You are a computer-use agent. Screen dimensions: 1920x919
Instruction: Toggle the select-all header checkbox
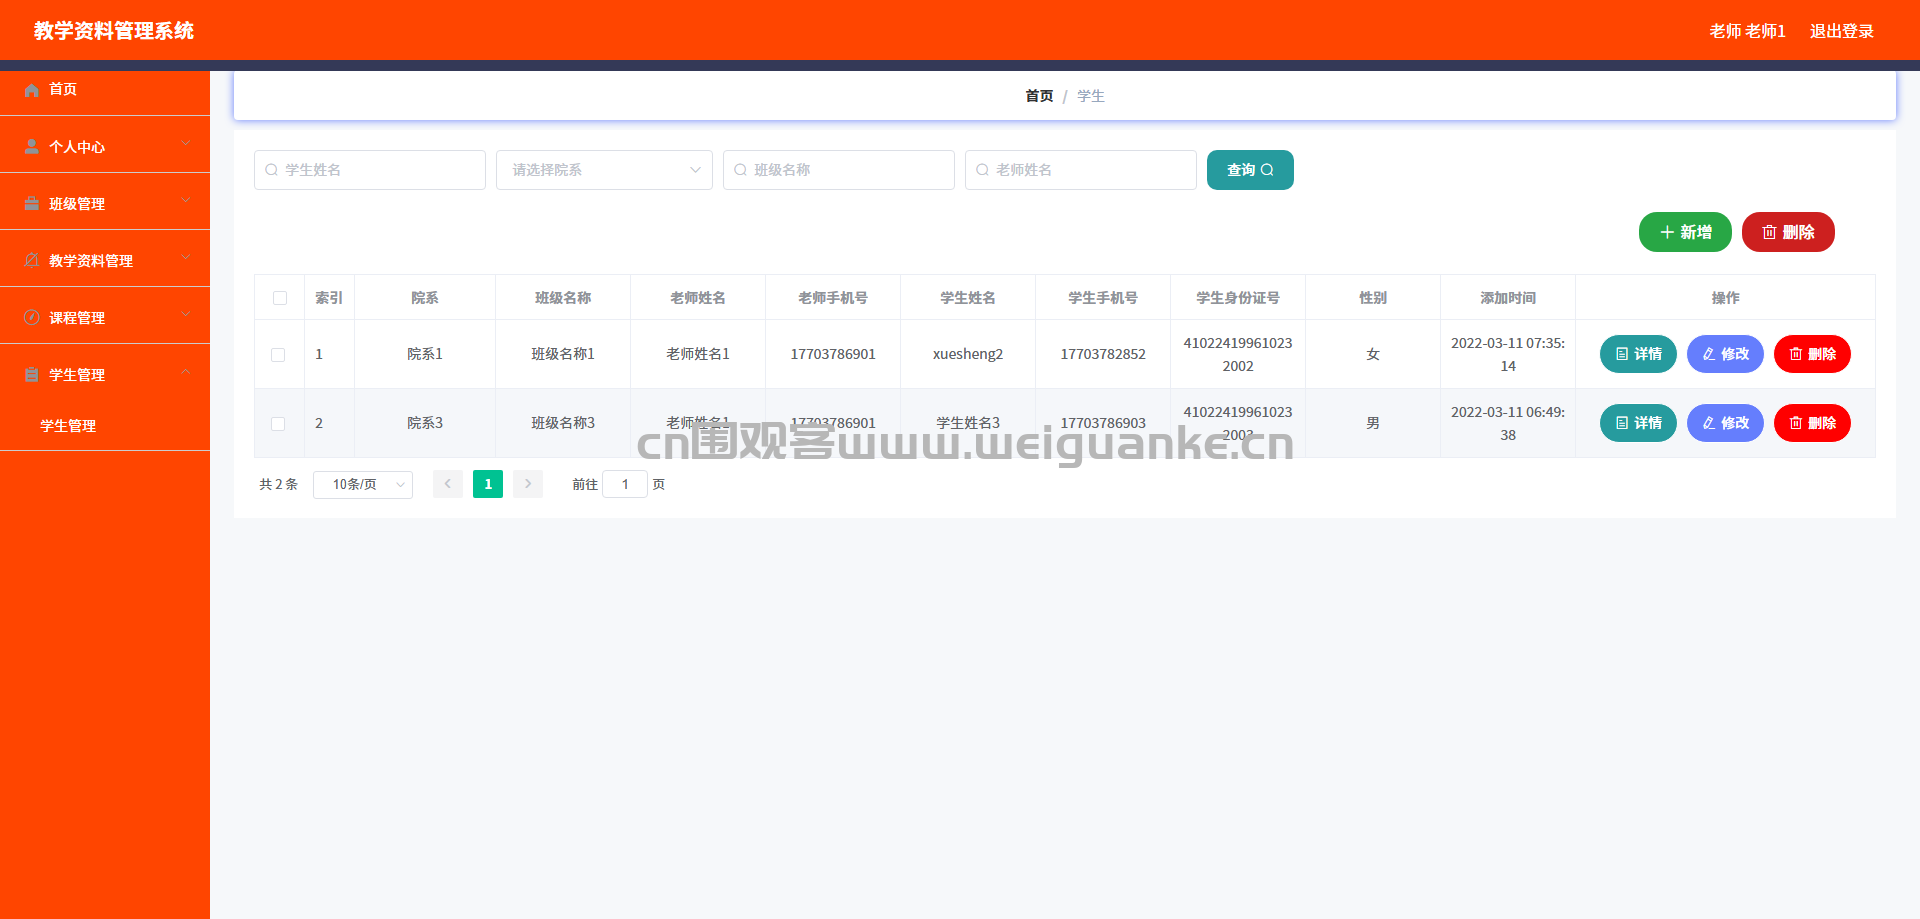[280, 298]
